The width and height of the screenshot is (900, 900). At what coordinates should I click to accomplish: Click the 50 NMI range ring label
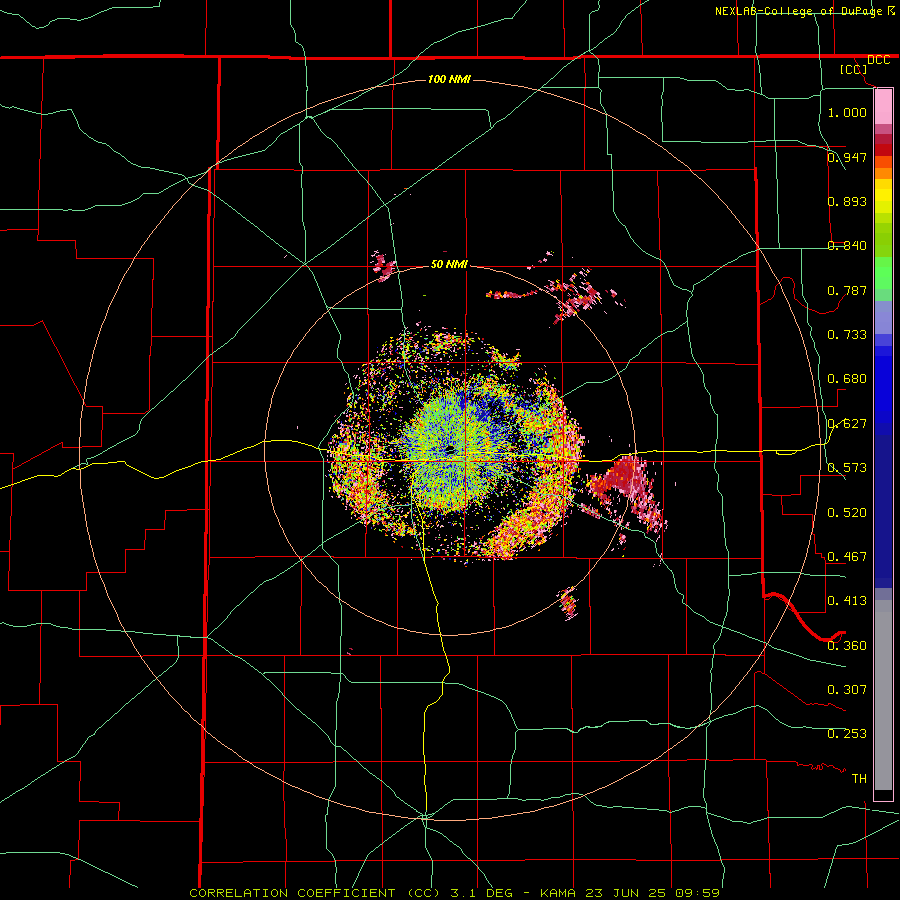[449, 264]
